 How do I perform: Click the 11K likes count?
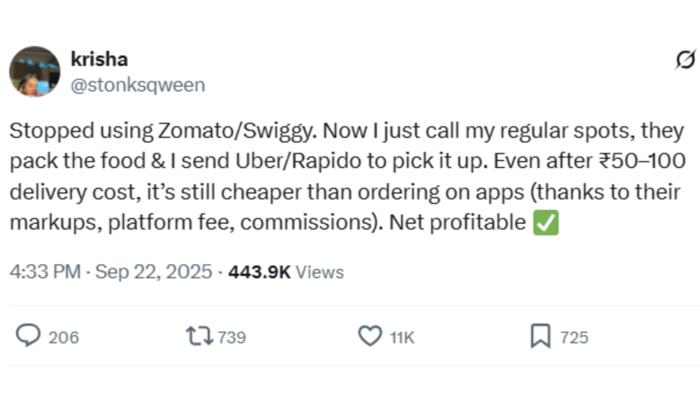coord(402,337)
